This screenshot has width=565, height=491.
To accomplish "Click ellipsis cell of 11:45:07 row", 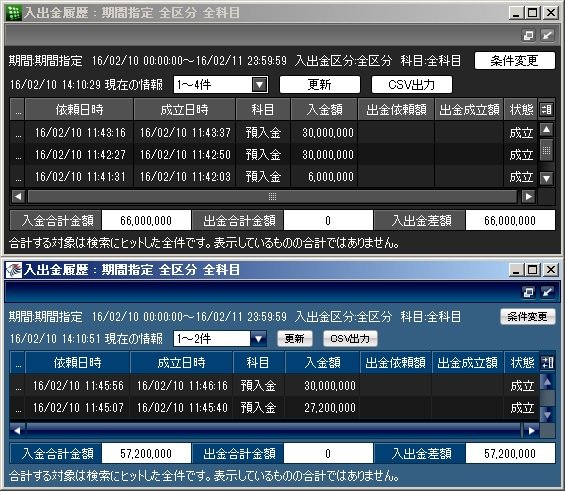I will [17, 407].
